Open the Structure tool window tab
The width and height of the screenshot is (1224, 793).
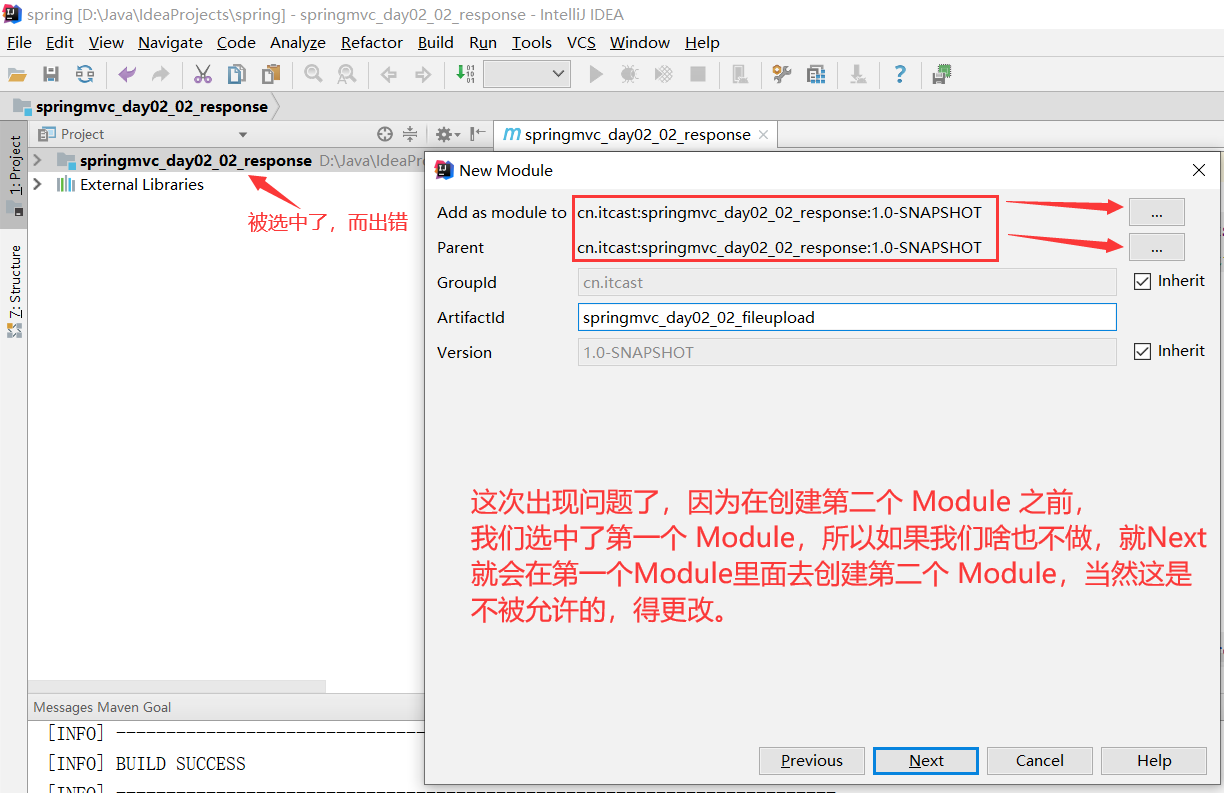(15, 290)
